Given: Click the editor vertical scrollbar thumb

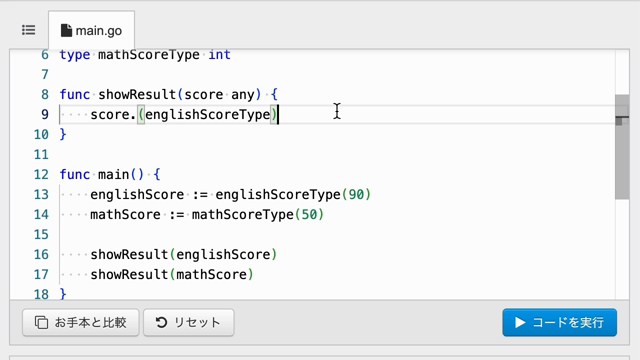Looking at the screenshot, I should (622, 147).
